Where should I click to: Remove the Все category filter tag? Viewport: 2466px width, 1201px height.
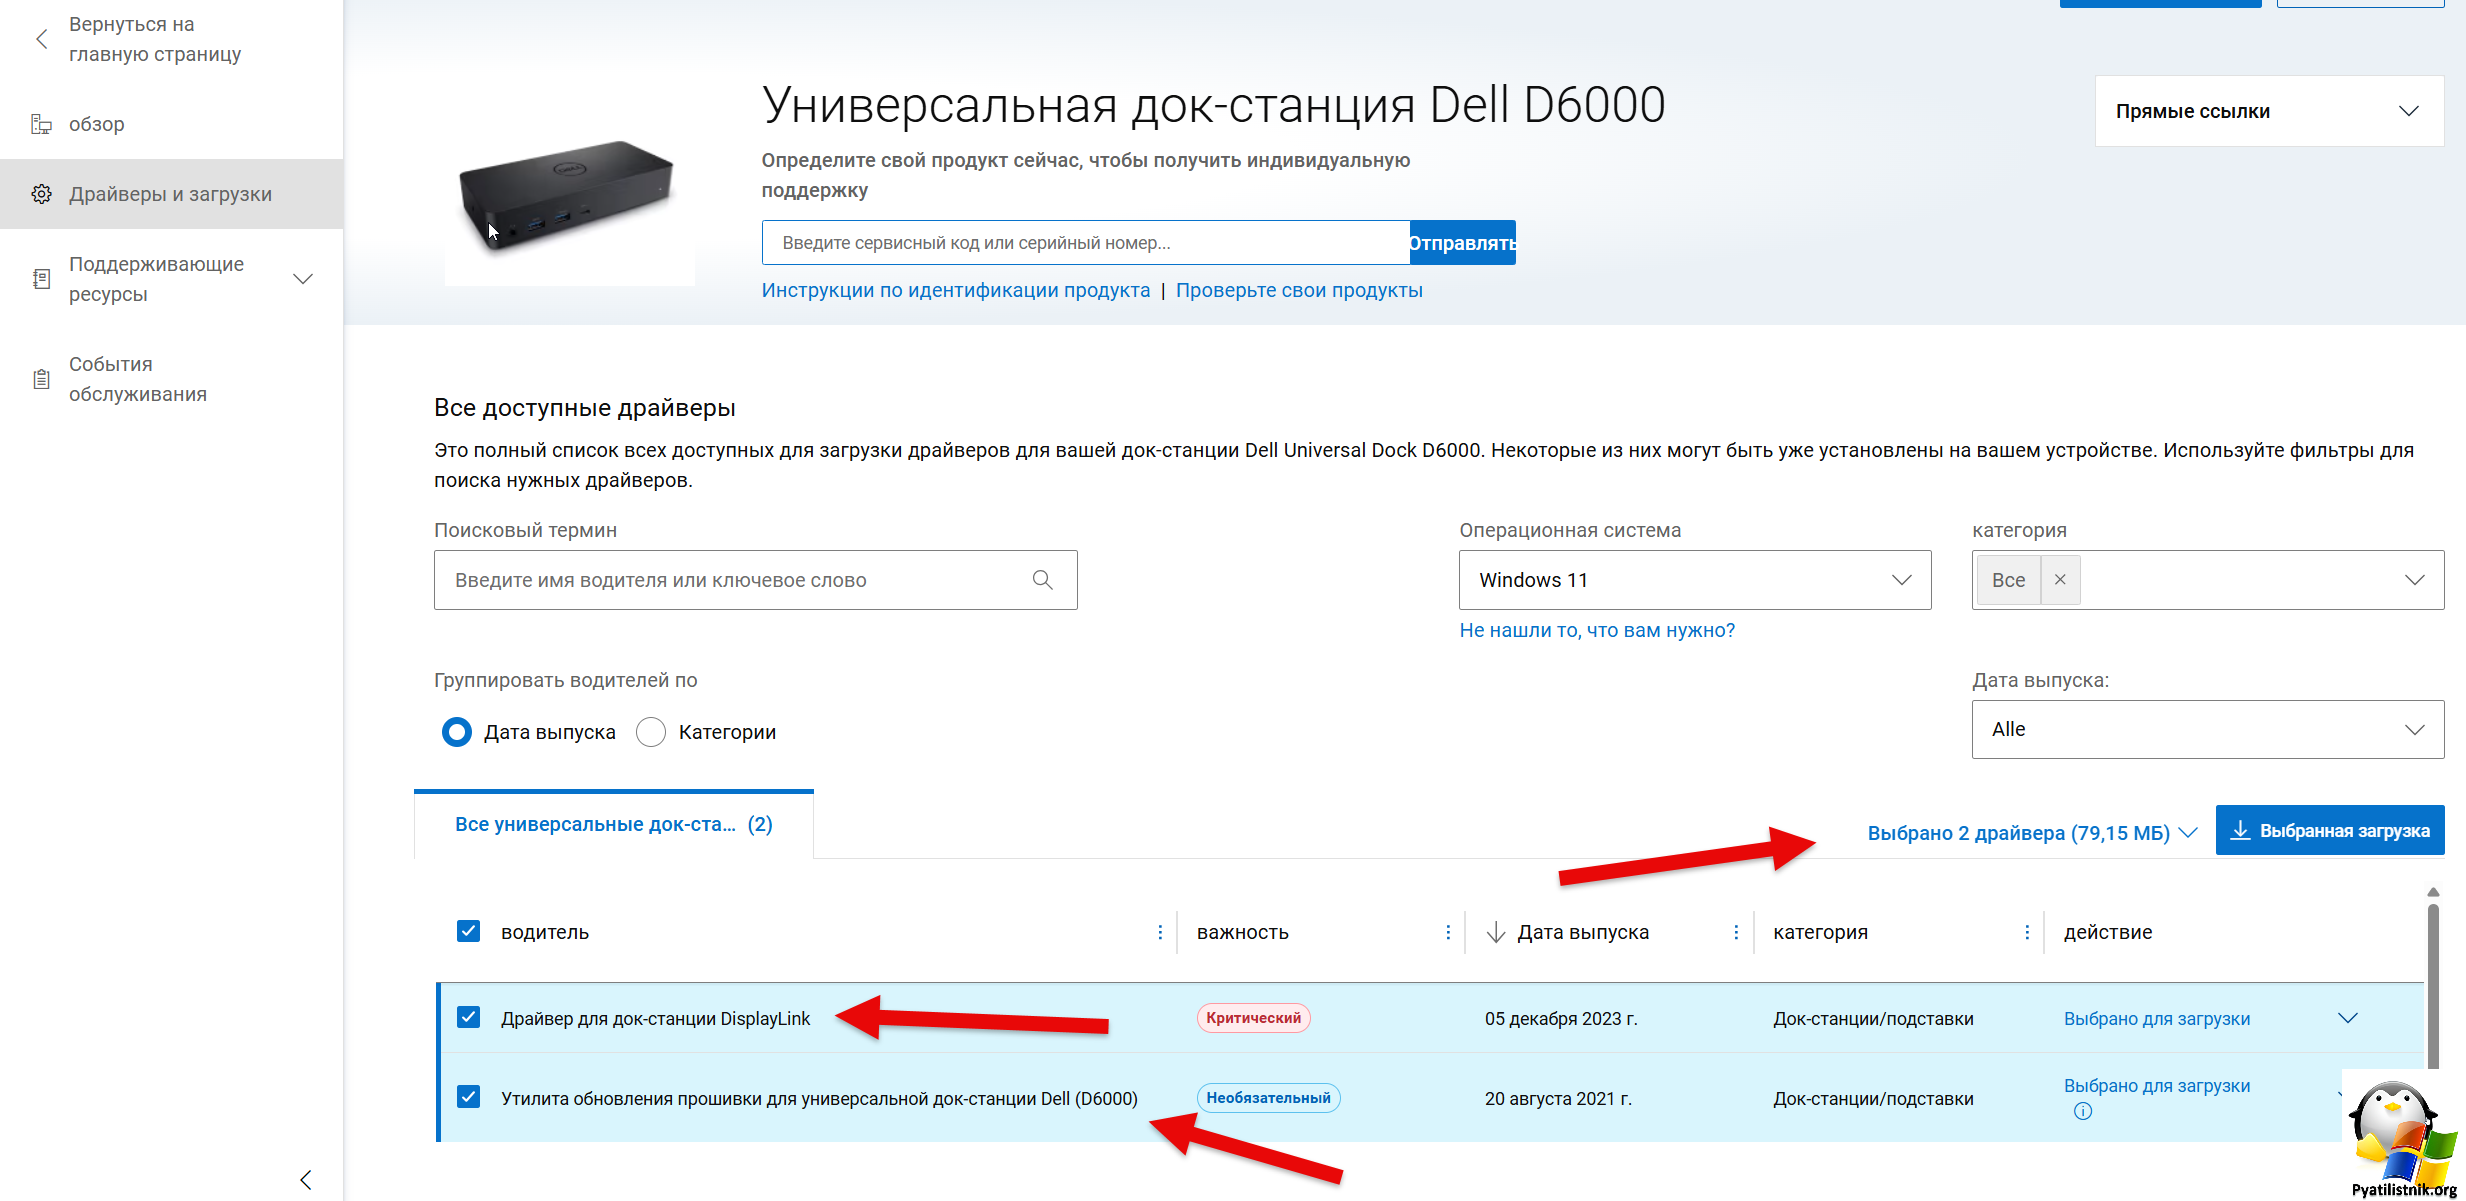(x=2060, y=580)
